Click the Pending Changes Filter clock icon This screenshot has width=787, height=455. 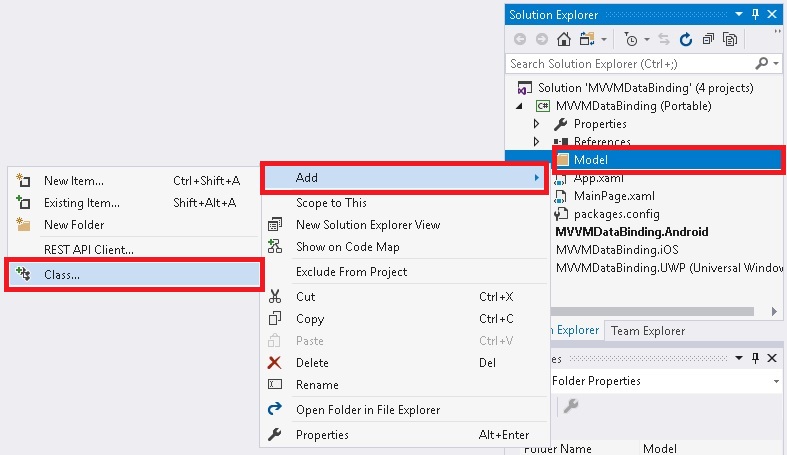point(630,40)
